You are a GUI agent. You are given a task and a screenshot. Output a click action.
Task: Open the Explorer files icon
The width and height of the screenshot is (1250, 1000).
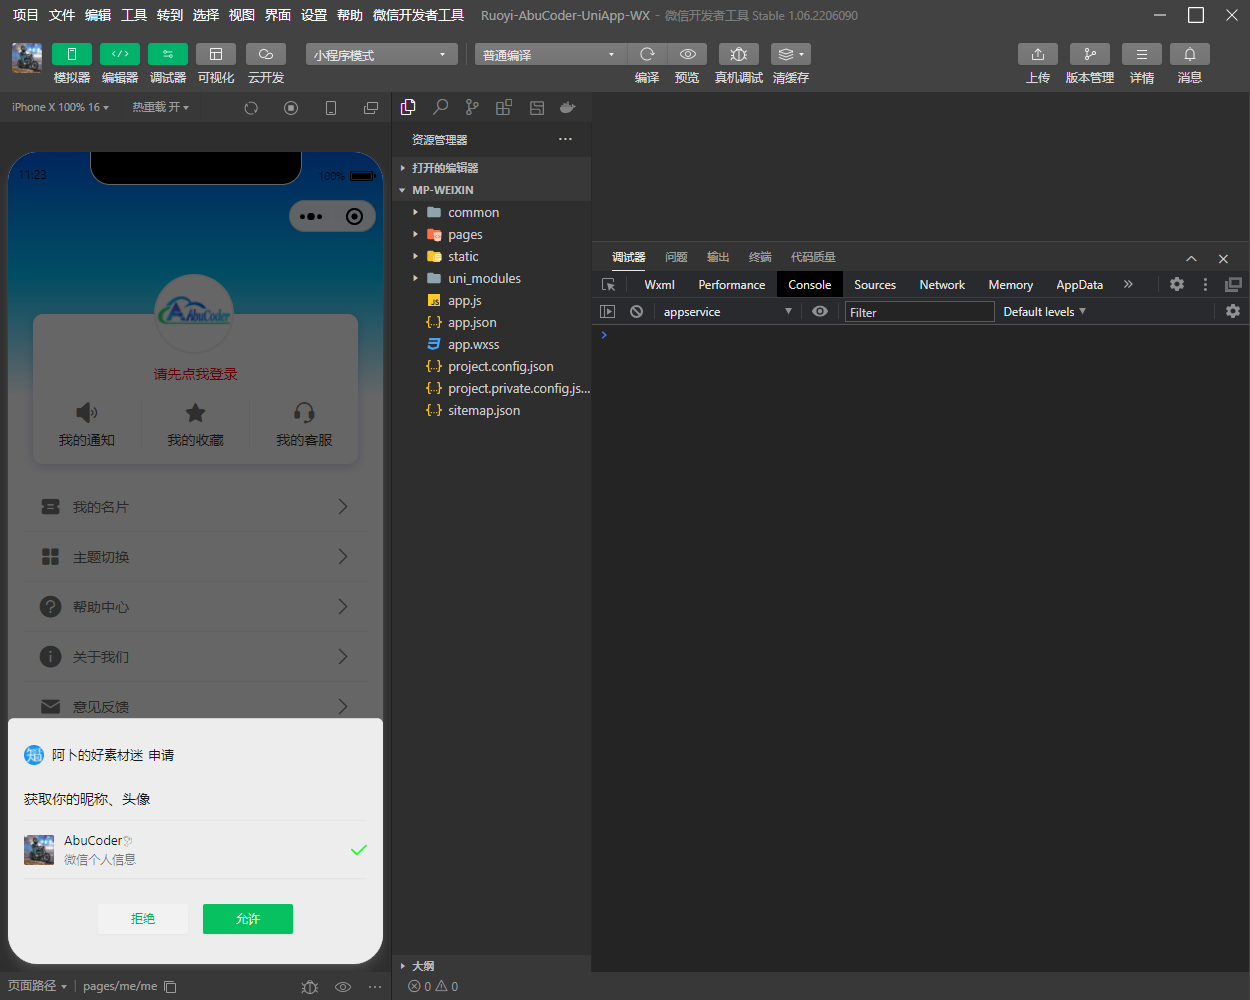[x=408, y=107]
